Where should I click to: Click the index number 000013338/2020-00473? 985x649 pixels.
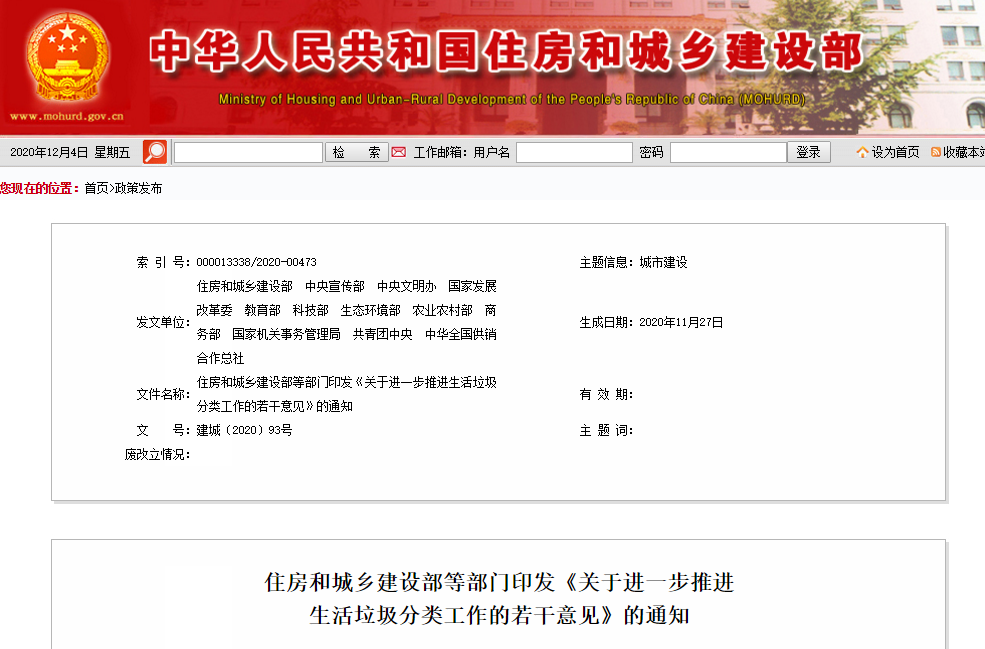pyautogui.click(x=256, y=262)
